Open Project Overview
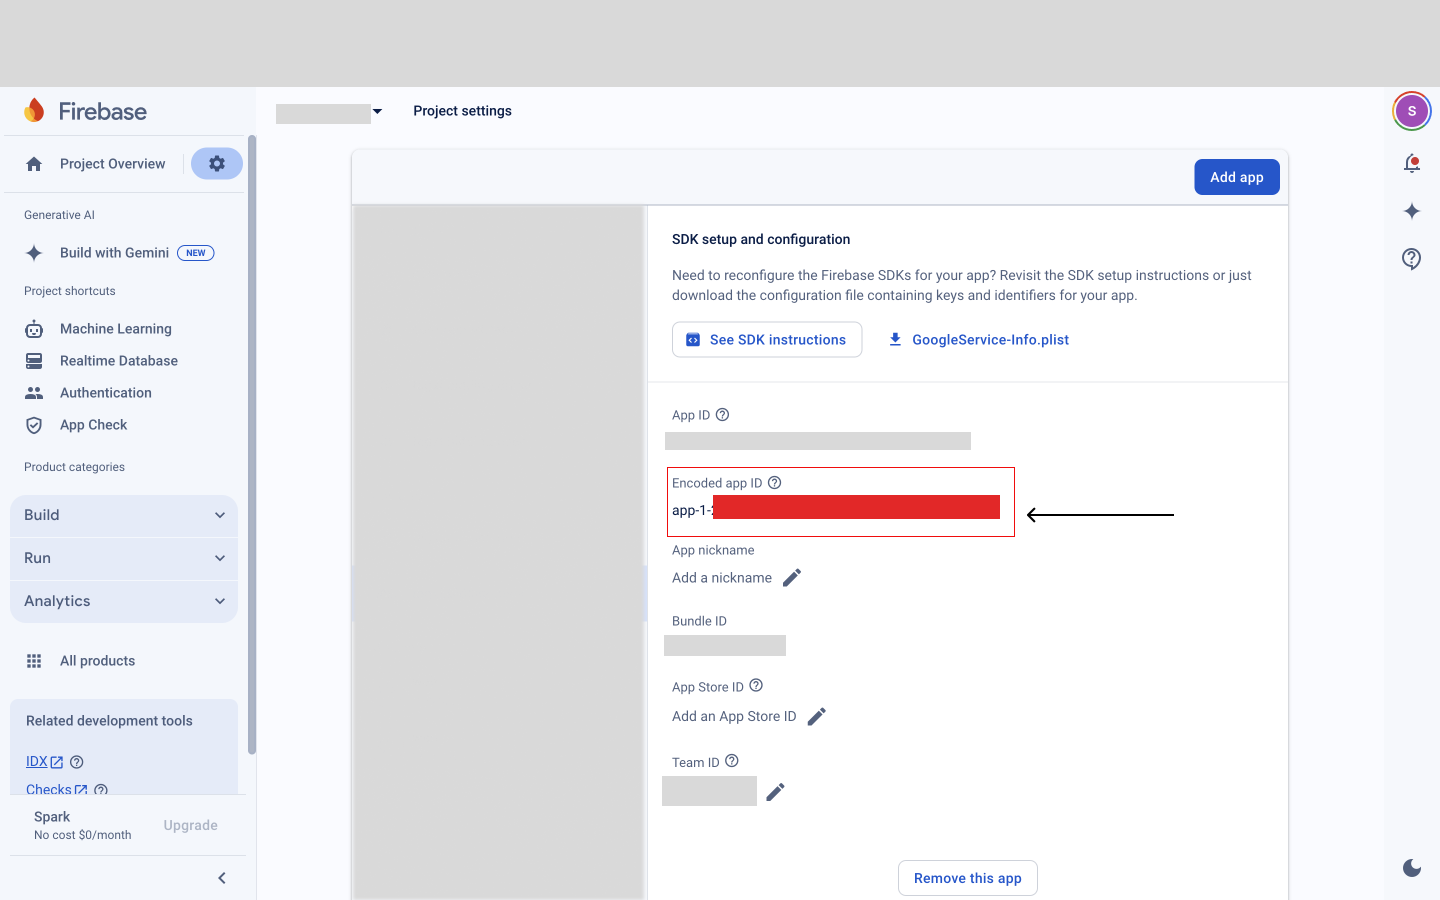The height and width of the screenshot is (900, 1440). point(112,164)
